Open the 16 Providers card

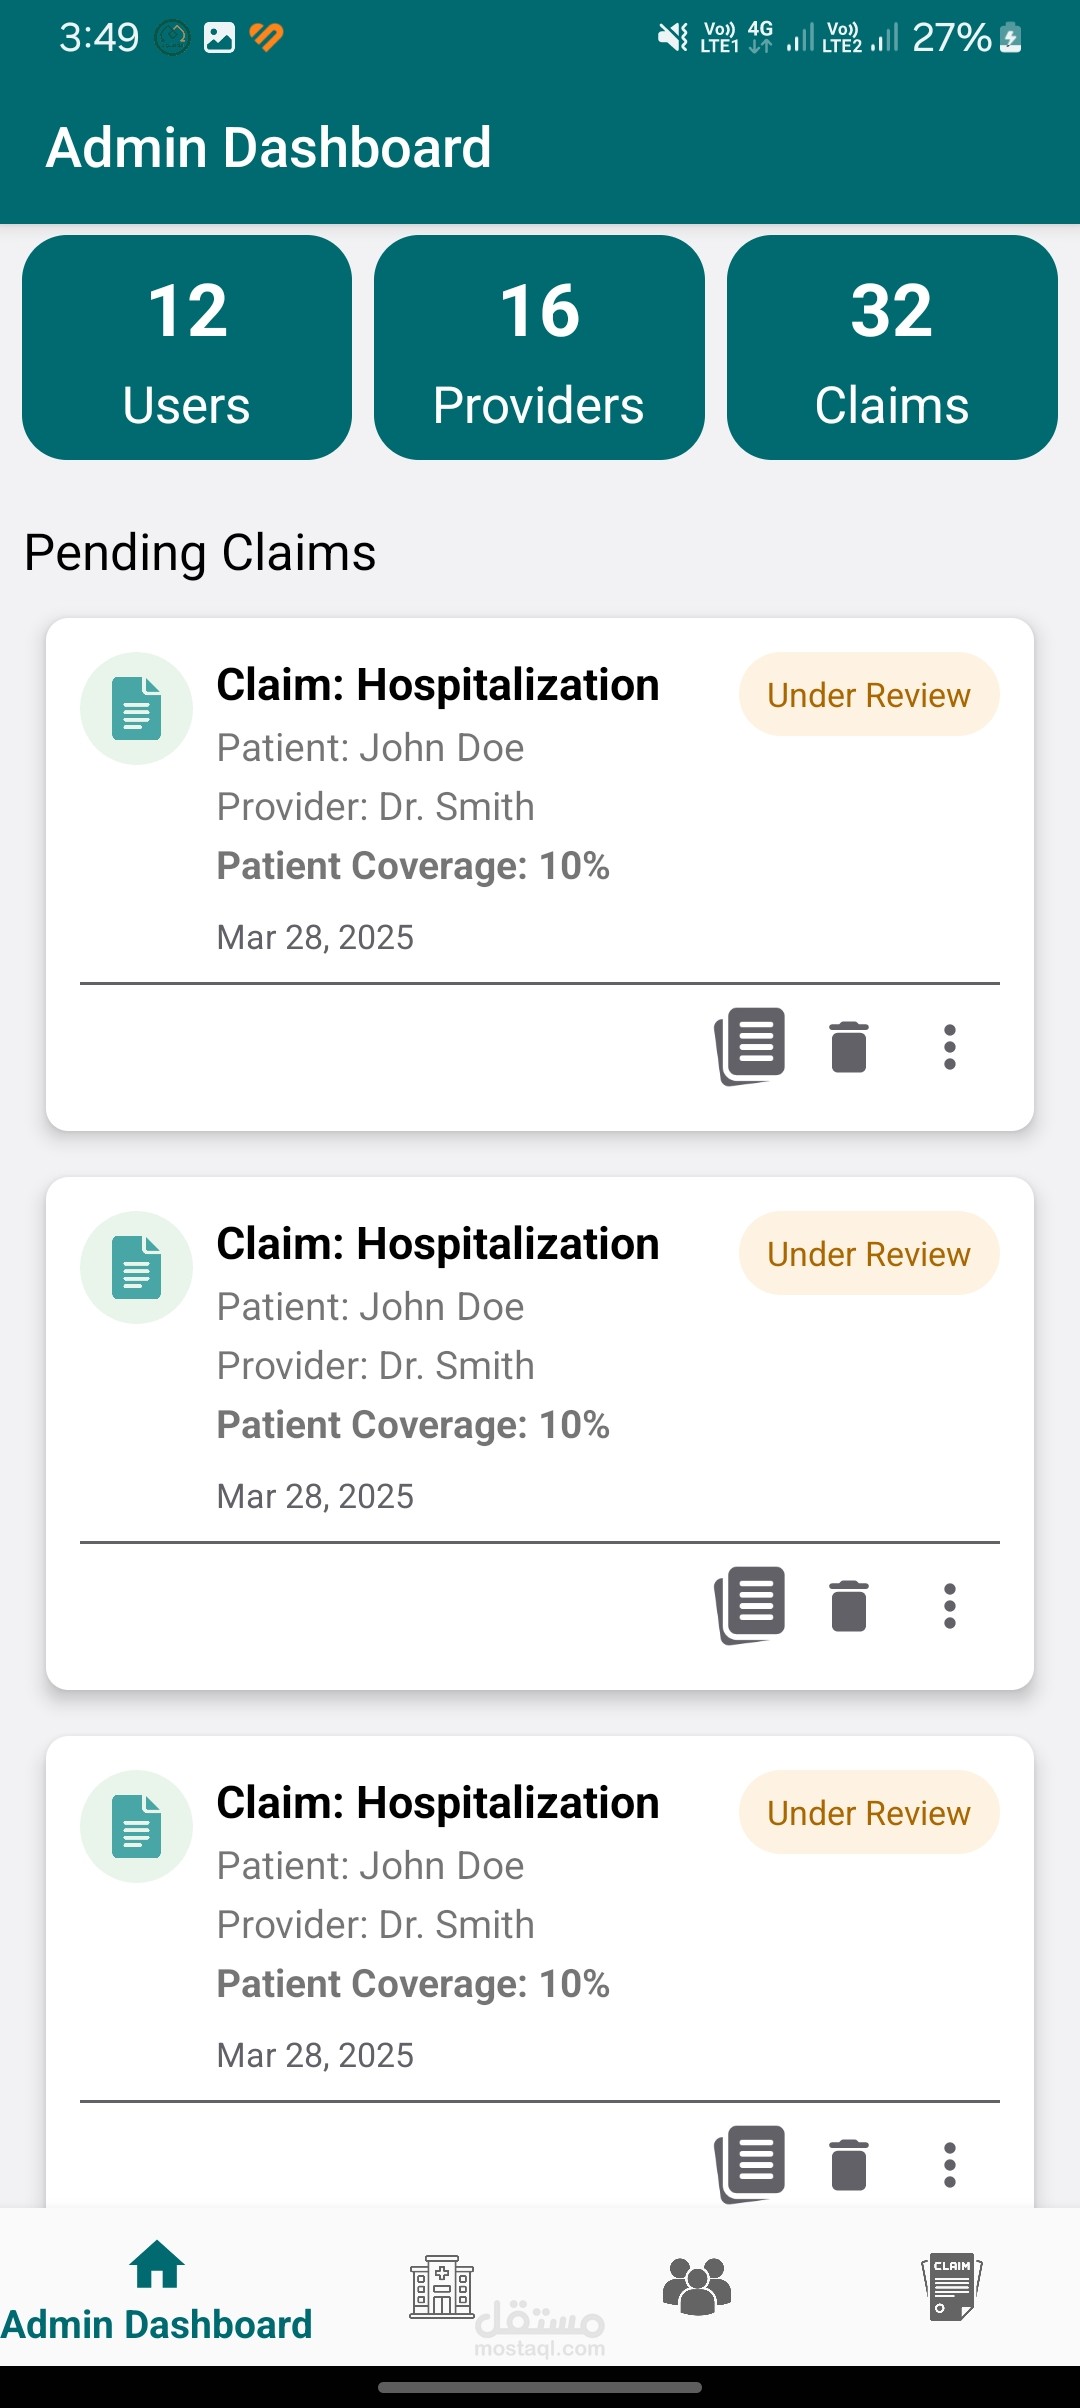(539, 348)
